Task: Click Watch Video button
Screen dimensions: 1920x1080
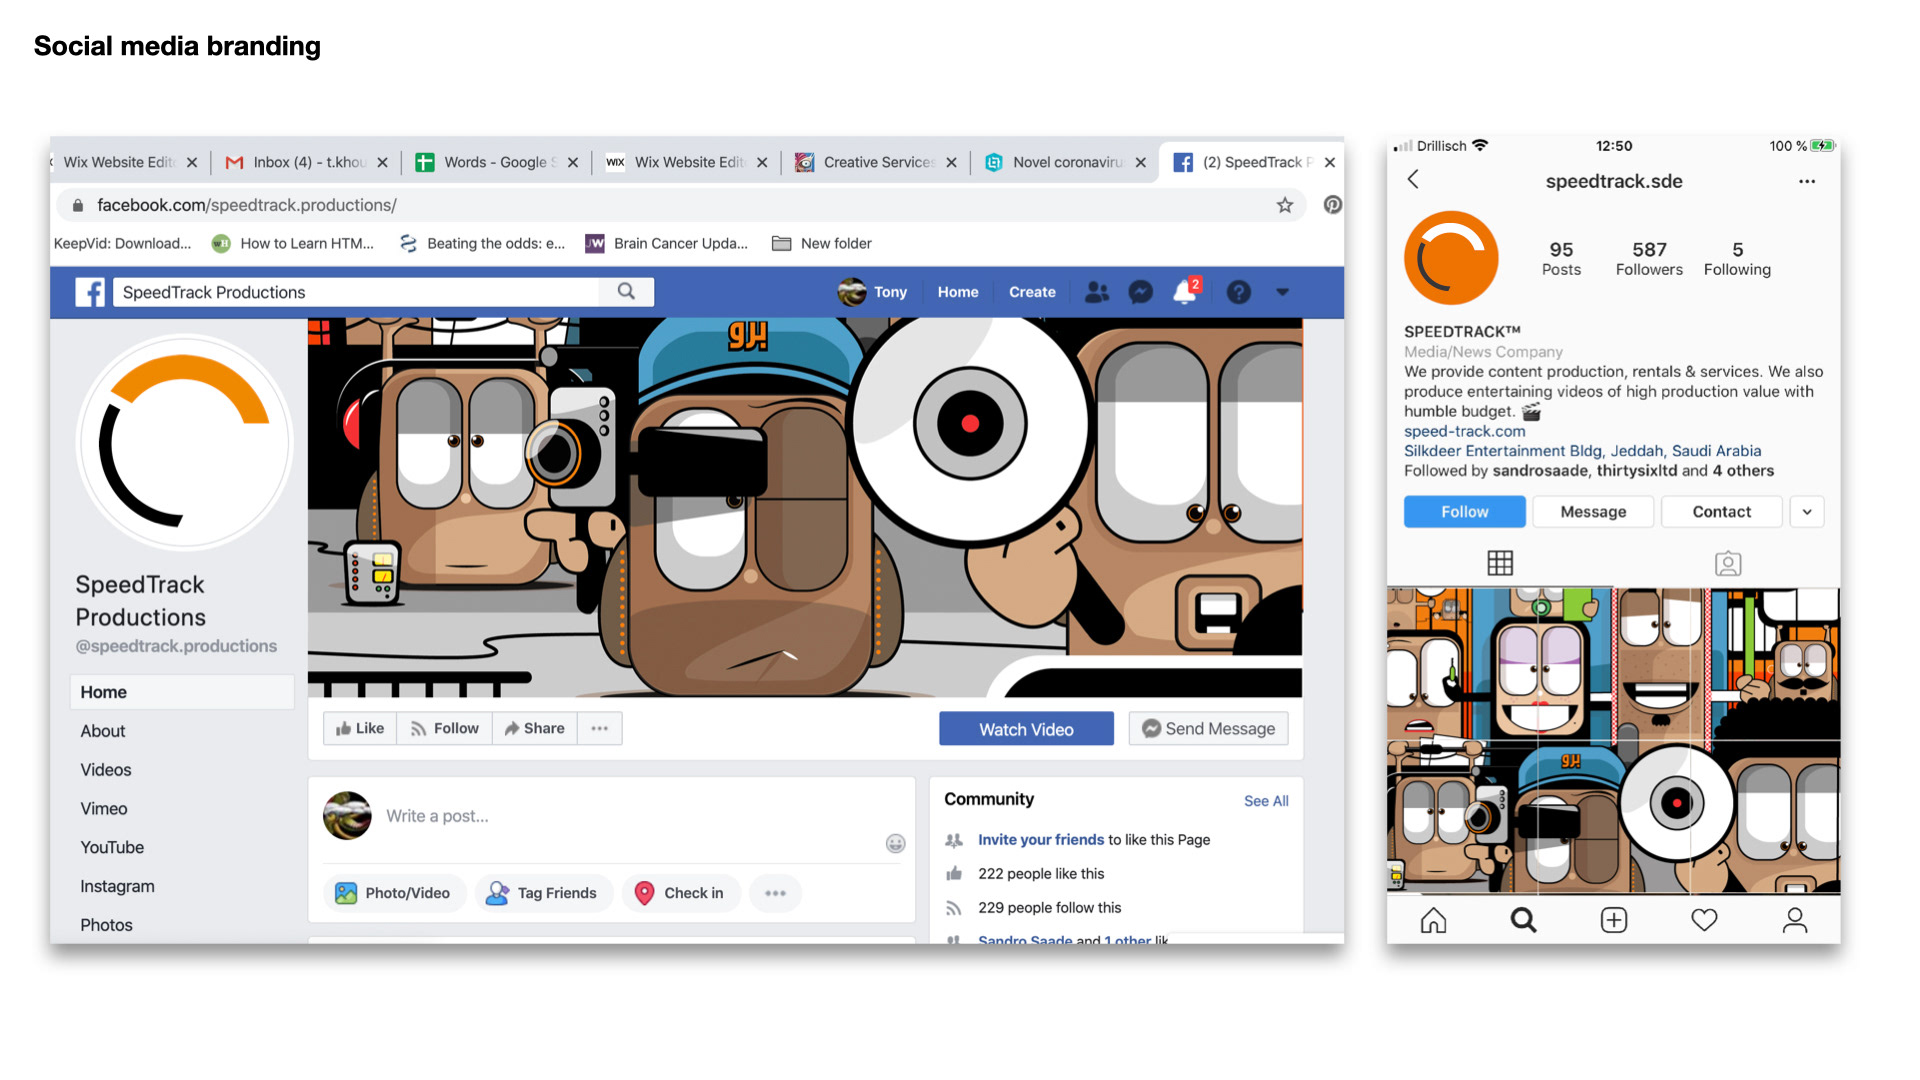Action: [x=1026, y=729]
